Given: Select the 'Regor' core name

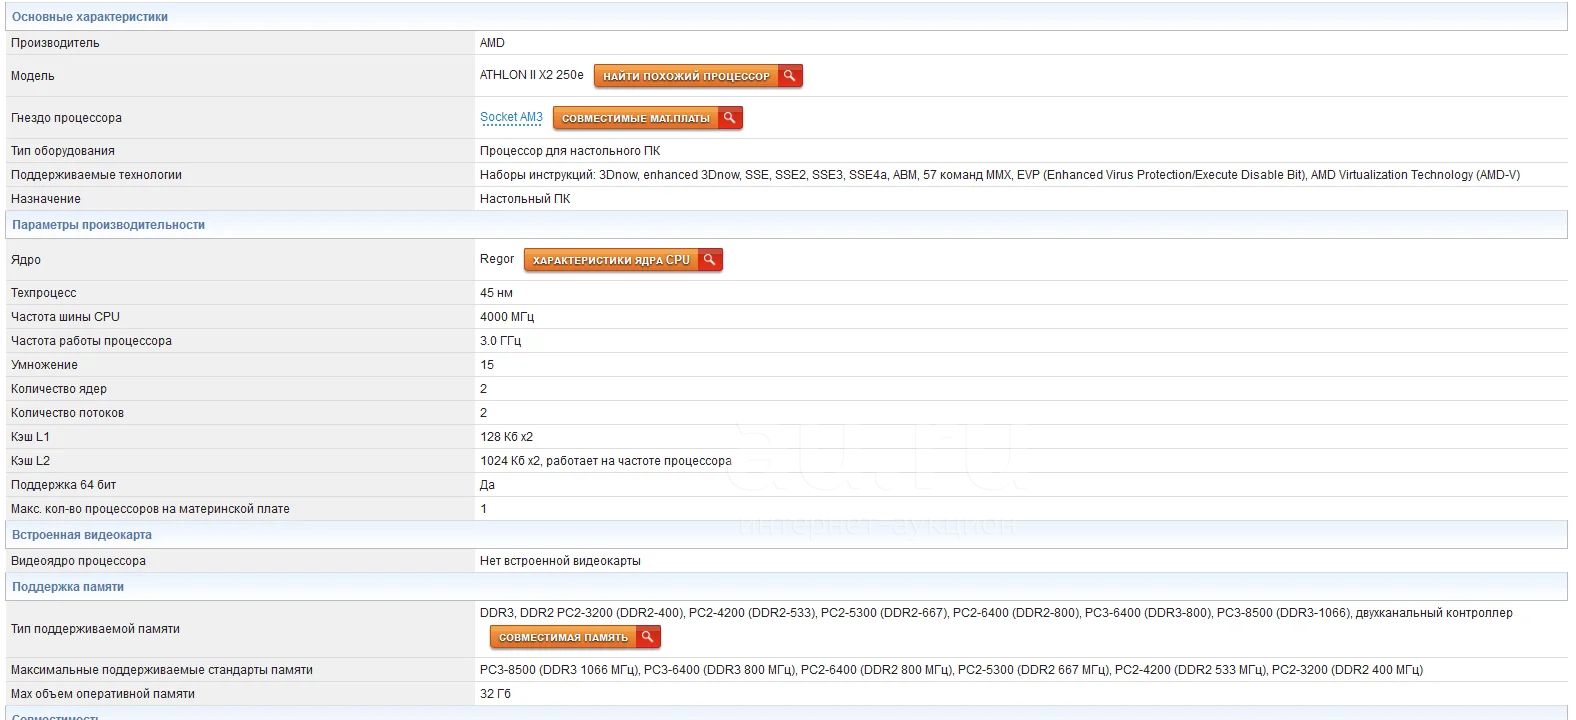Looking at the screenshot, I should pyautogui.click(x=497, y=259).
